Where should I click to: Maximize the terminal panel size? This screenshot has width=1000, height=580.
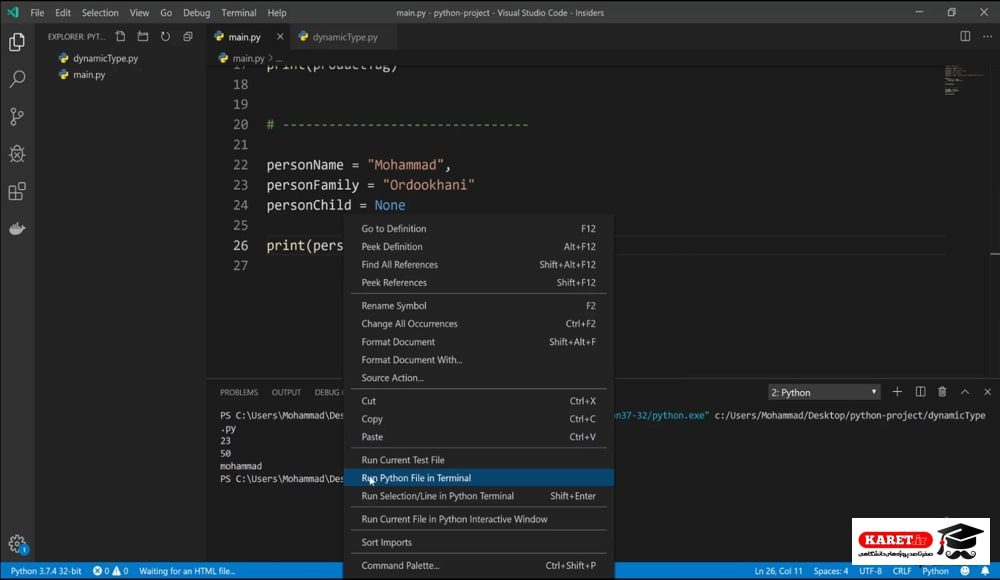(965, 392)
